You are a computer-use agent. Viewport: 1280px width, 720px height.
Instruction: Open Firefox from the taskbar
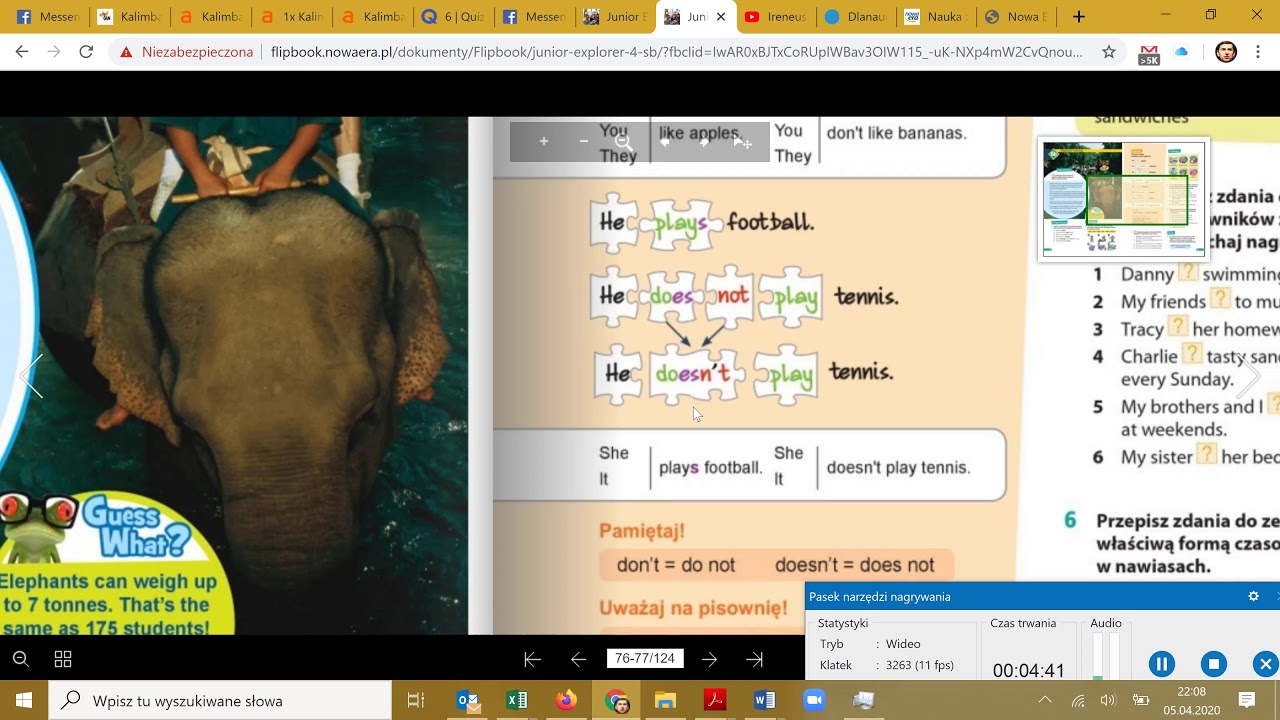pos(567,700)
